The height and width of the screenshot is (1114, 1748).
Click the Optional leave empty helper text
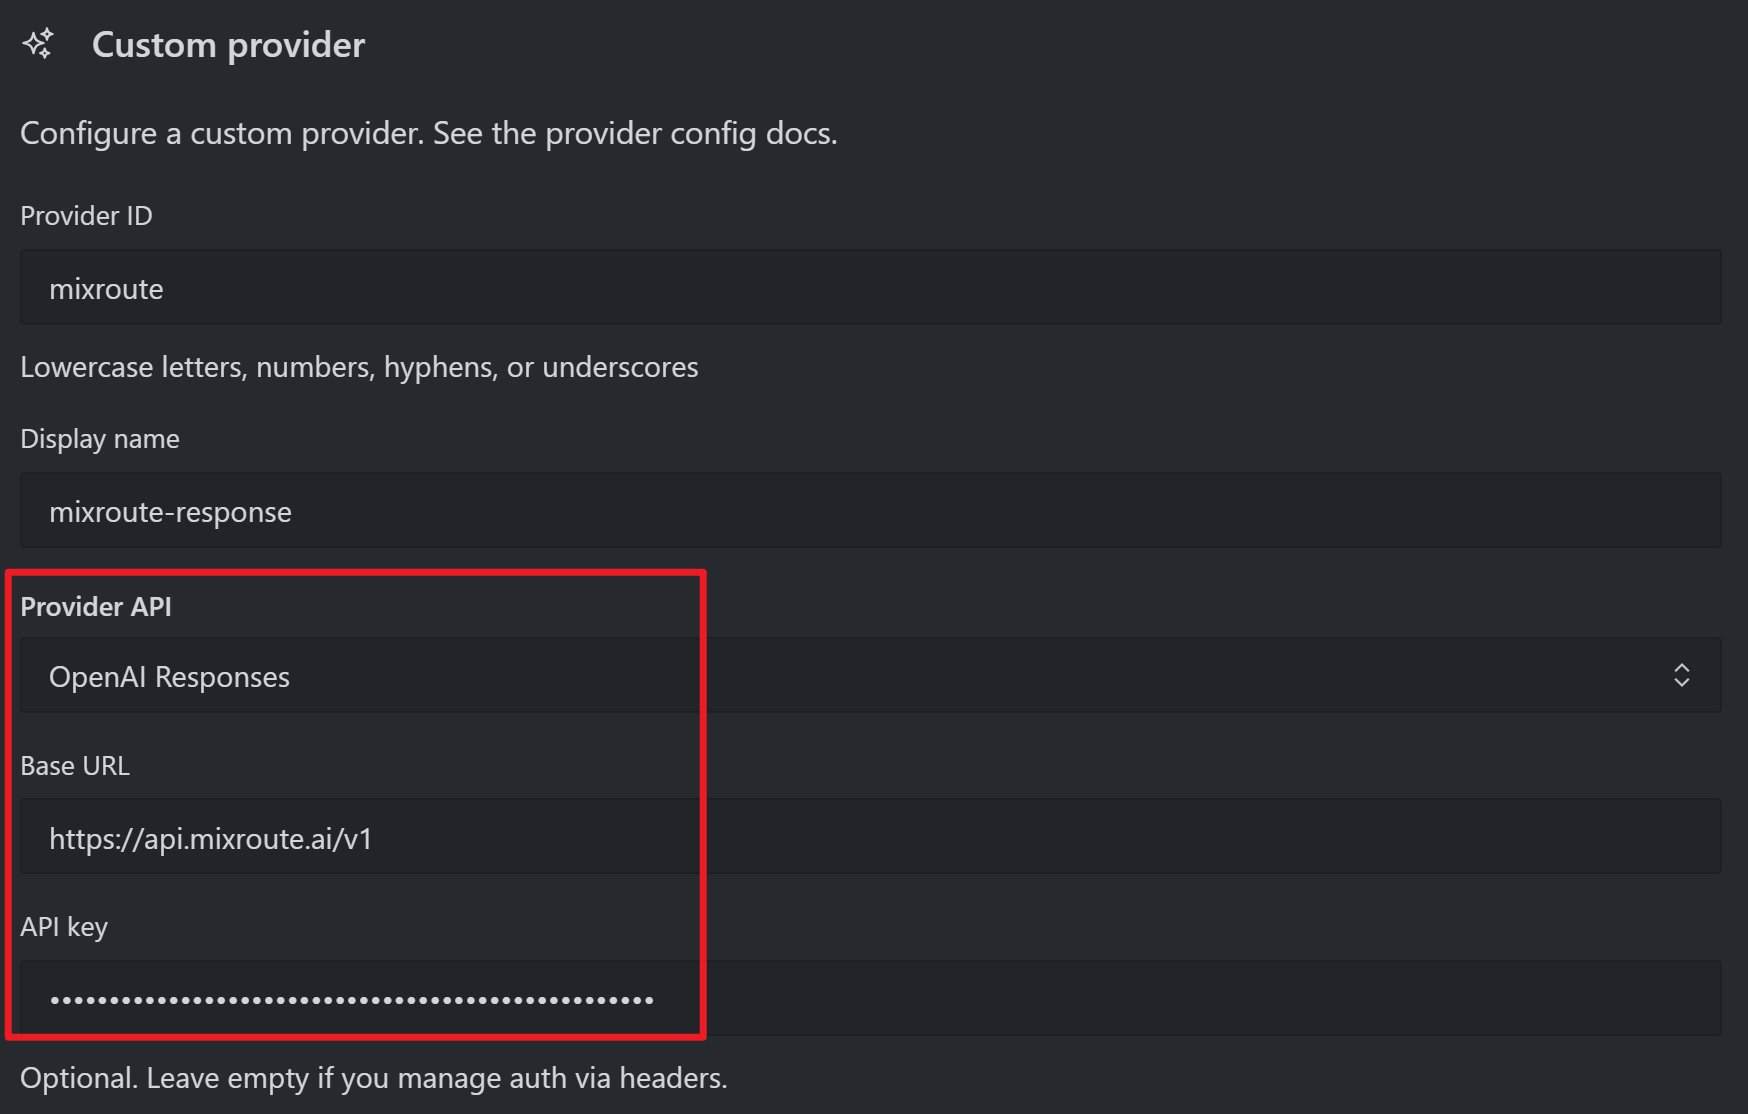374,1078
